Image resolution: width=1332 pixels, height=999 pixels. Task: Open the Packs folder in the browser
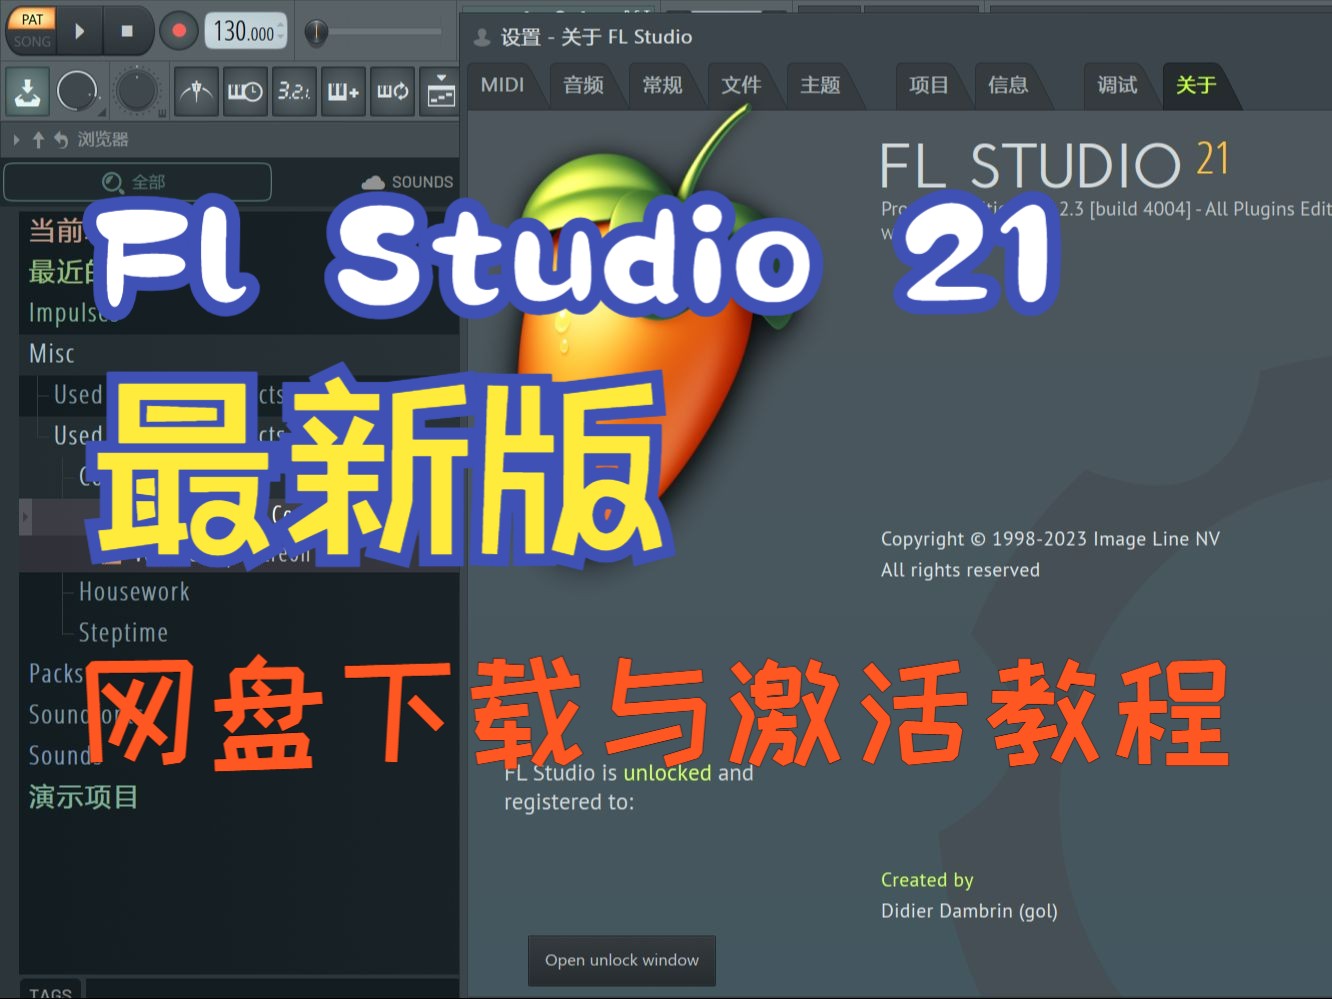57,674
